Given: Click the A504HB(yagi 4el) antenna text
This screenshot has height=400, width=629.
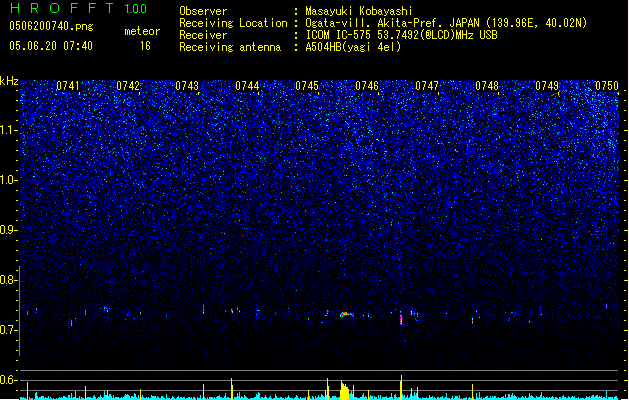Looking at the screenshot, I should pyautogui.click(x=353, y=47).
